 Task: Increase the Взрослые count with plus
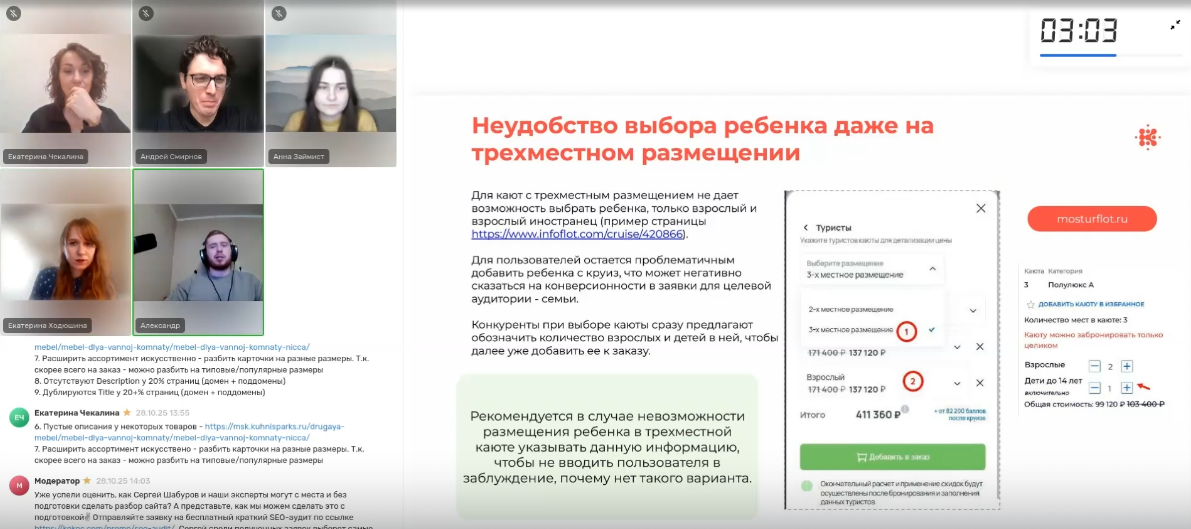[1127, 366]
